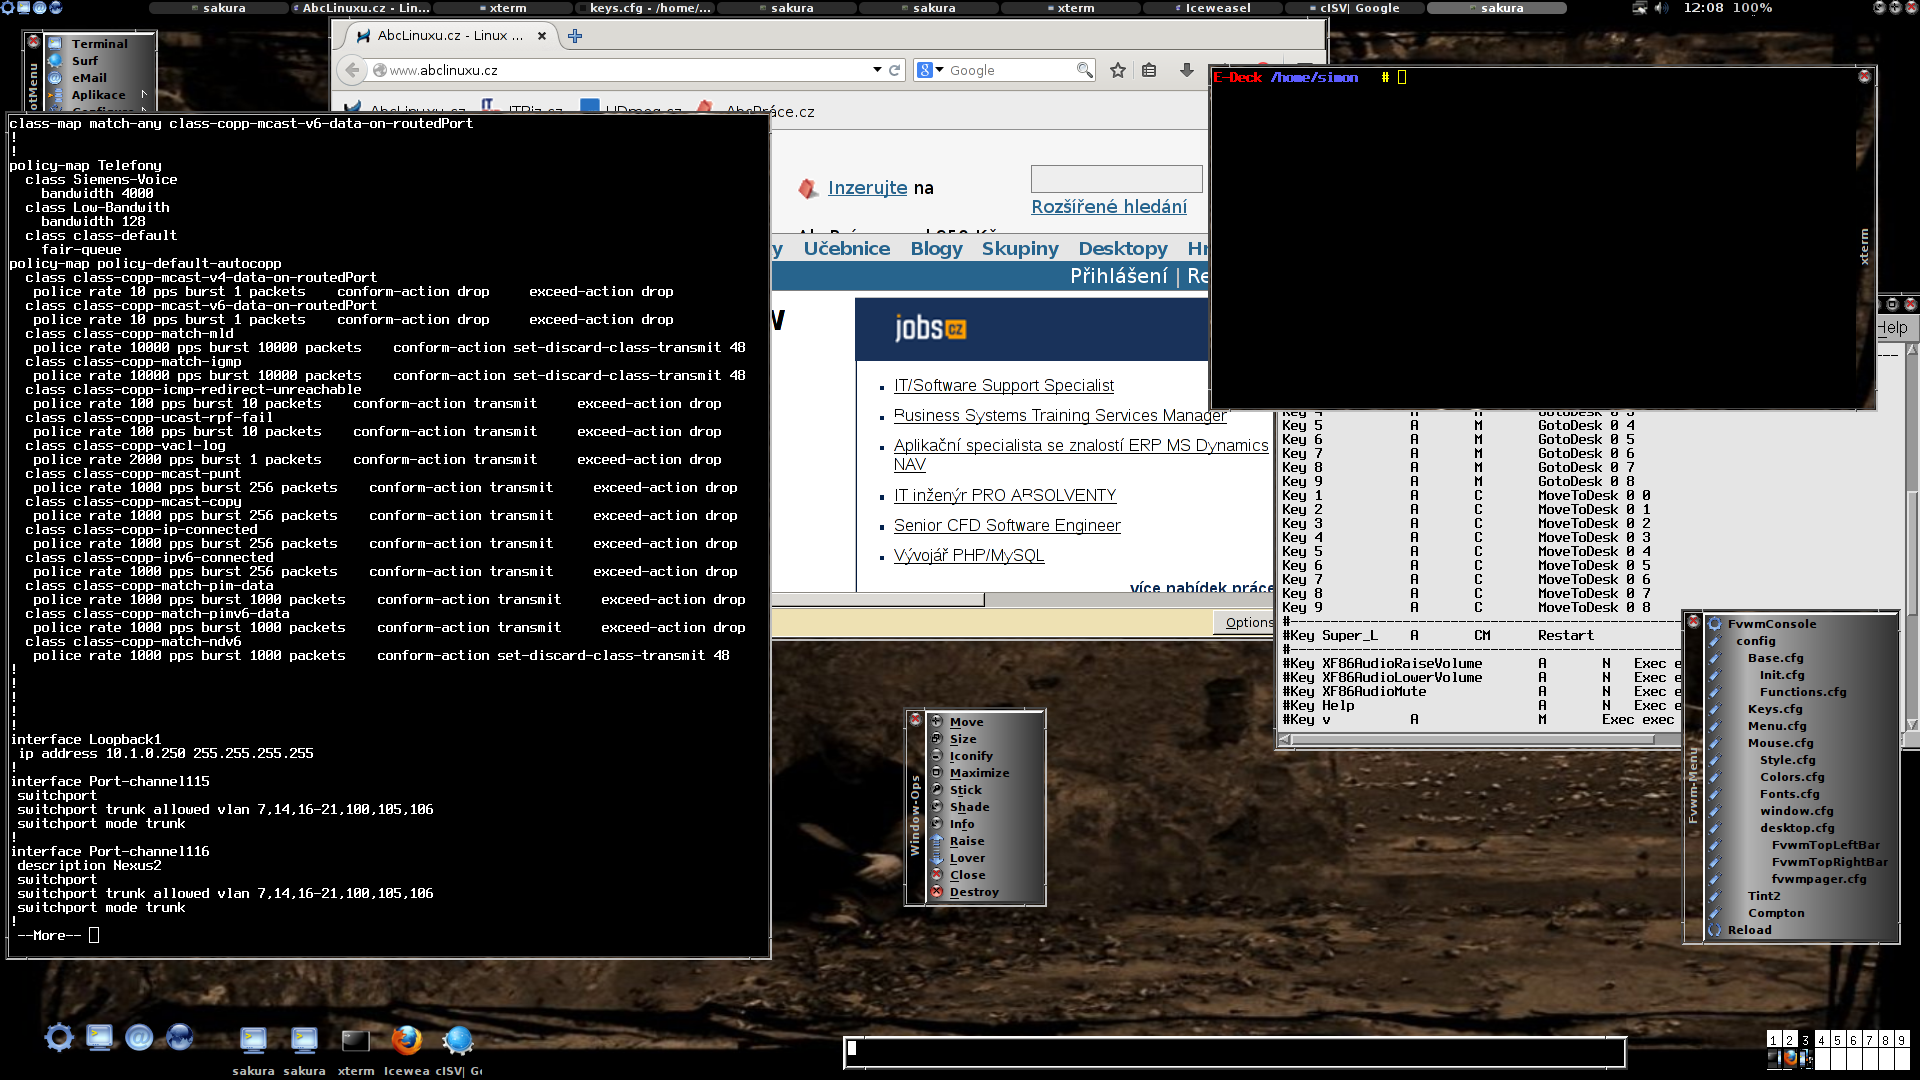Image resolution: width=1920 pixels, height=1080 pixels.
Task: Select the xterm window icon in bottom icon box
Action: pyautogui.click(x=355, y=1041)
